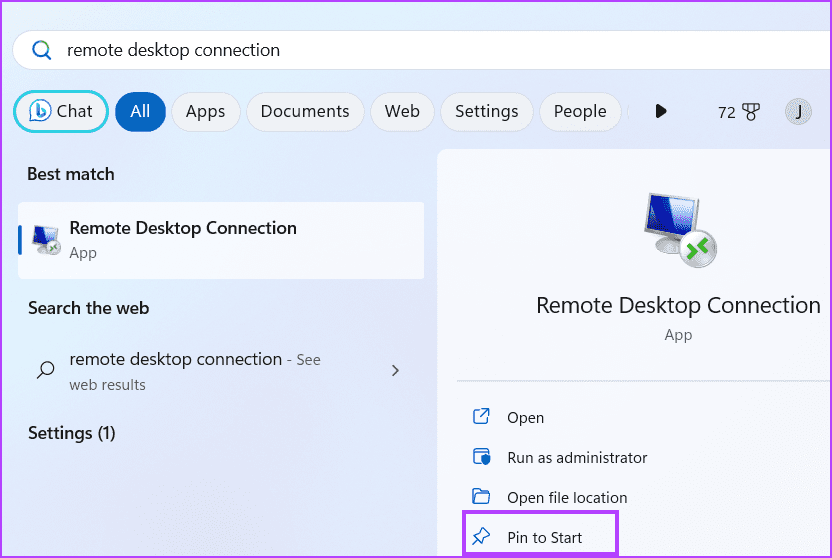This screenshot has height=558, width=832.
Task: Click Remote Desktop Connection icon in best match
Action: point(46,240)
